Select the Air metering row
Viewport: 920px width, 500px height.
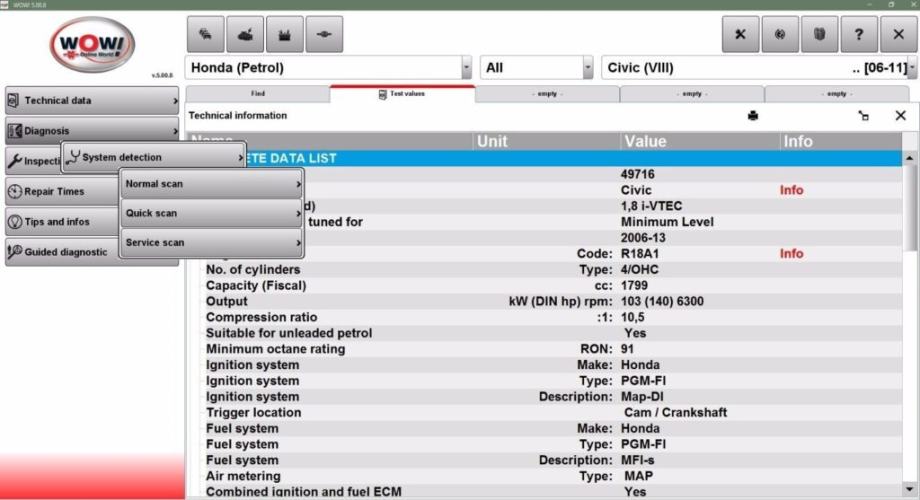click(x=544, y=476)
